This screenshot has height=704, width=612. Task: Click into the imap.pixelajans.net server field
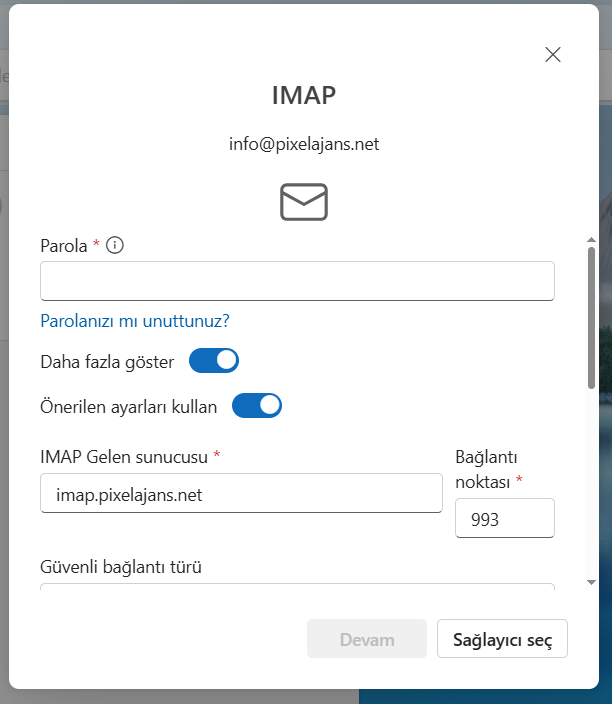pyautogui.click(x=241, y=493)
